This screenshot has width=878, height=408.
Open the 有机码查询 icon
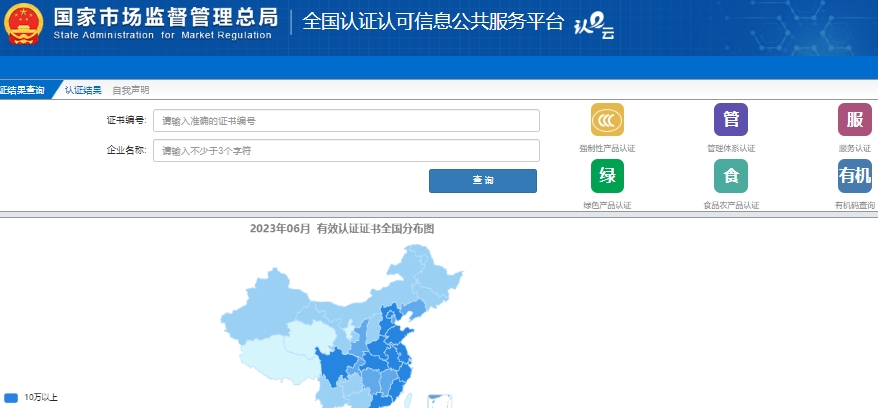854,176
